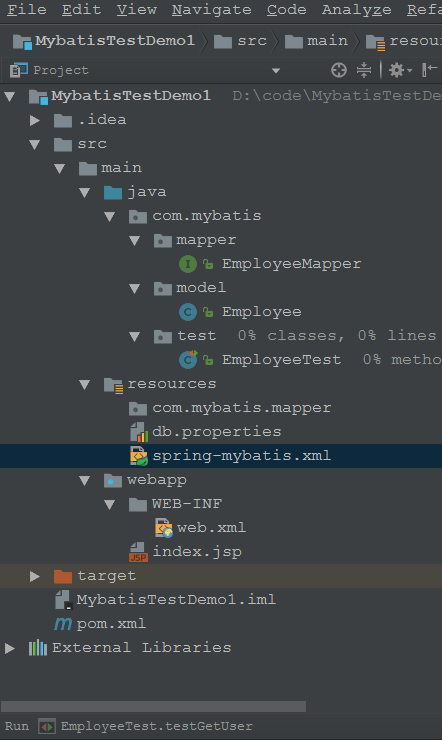Select MybatisTestDemo1.iml file

pos(176,600)
